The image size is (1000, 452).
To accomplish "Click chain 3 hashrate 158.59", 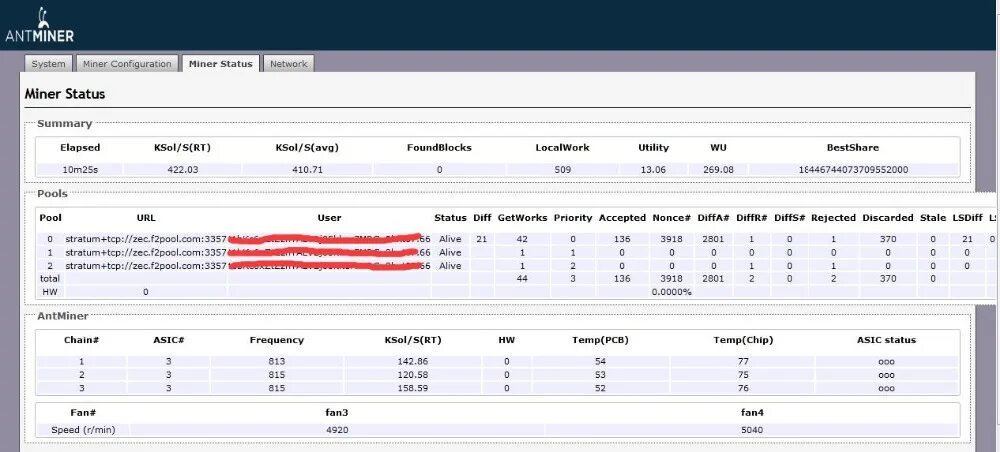I will click(x=413, y=388).
